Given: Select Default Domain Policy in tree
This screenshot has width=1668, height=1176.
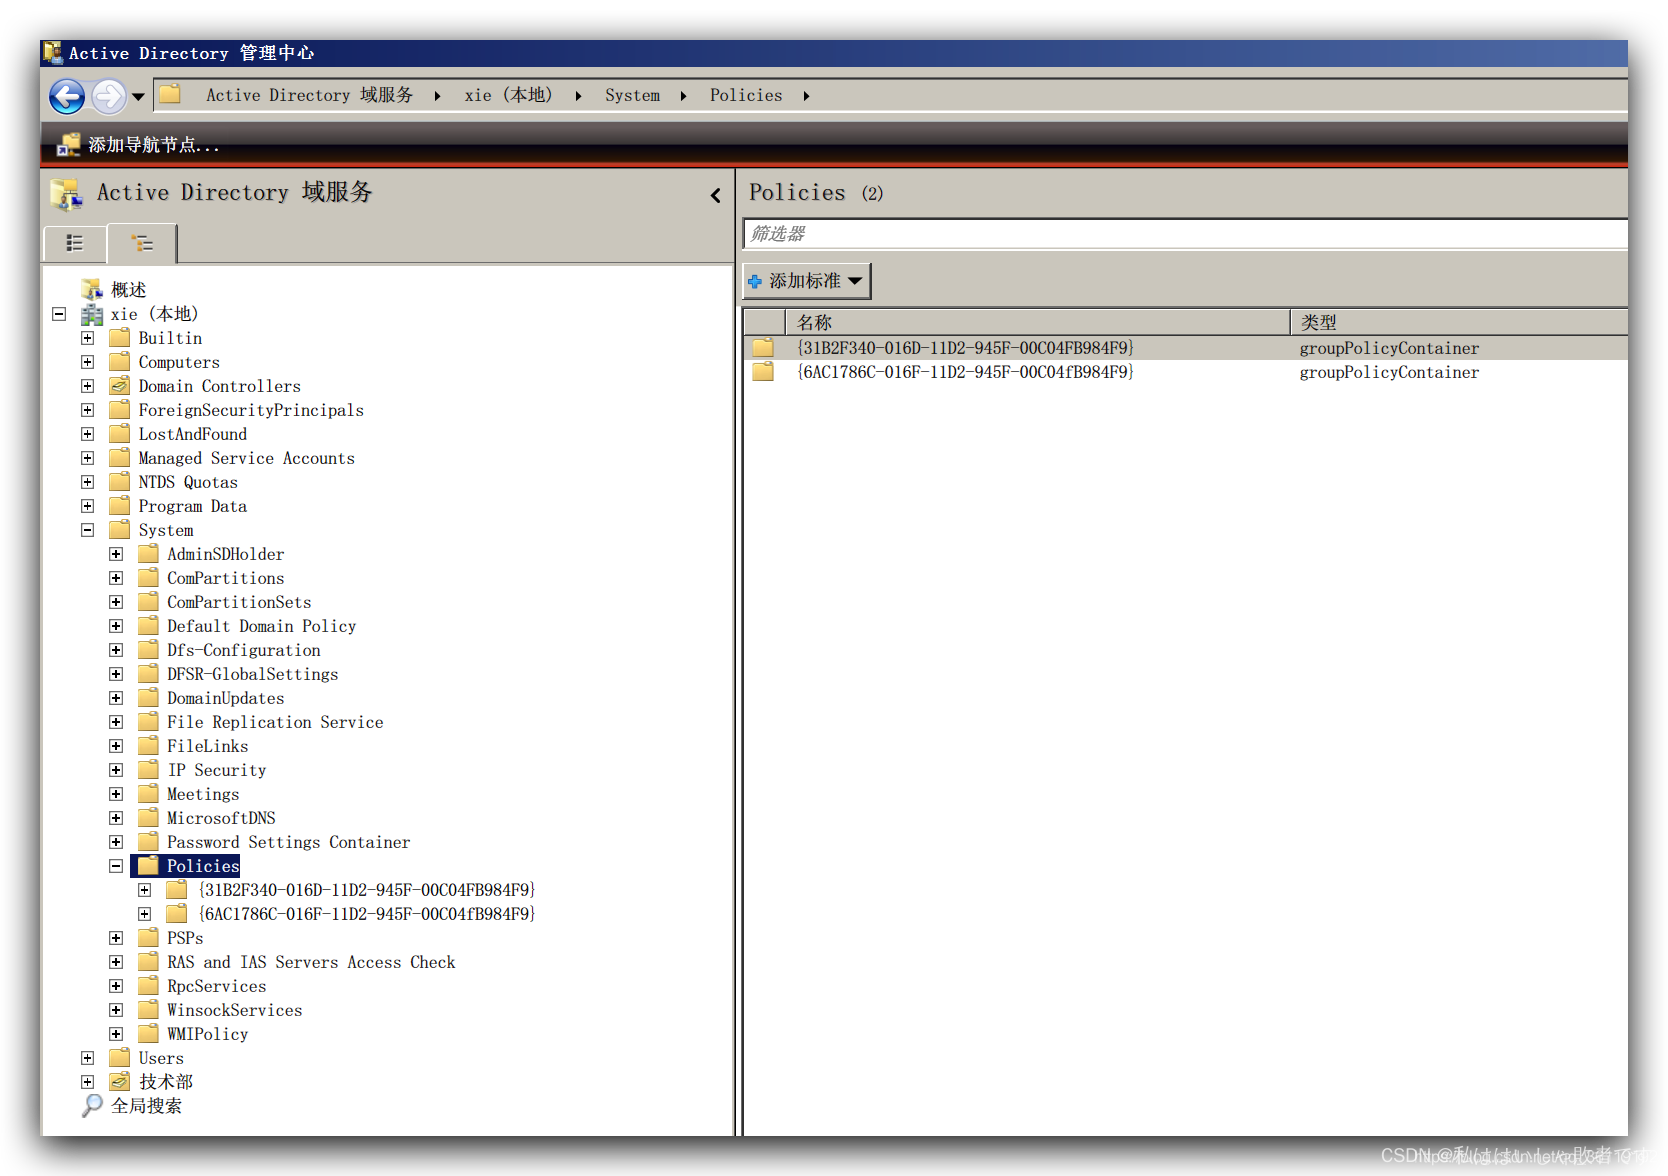Looking at the screenshot, I should coord(261,626).
